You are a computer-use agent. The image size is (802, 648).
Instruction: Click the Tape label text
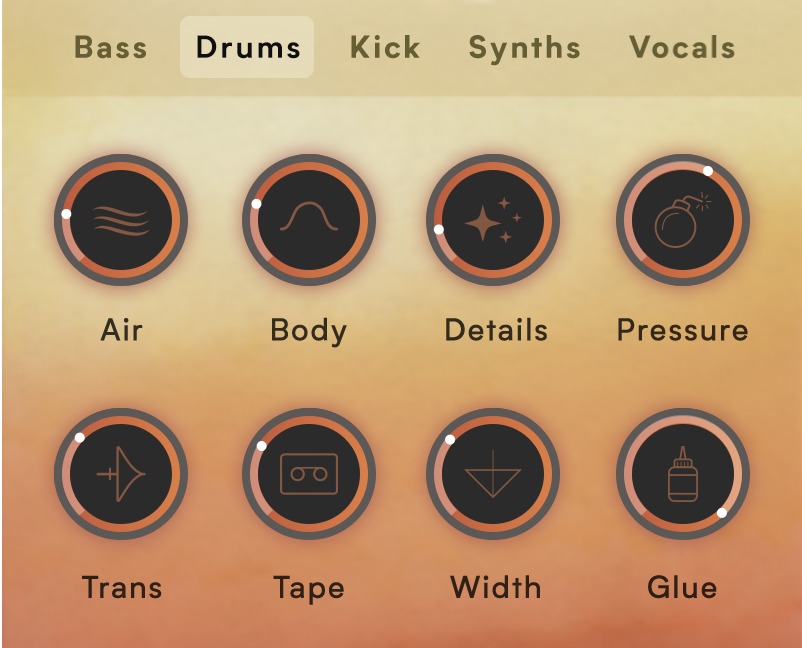(309, 588)
